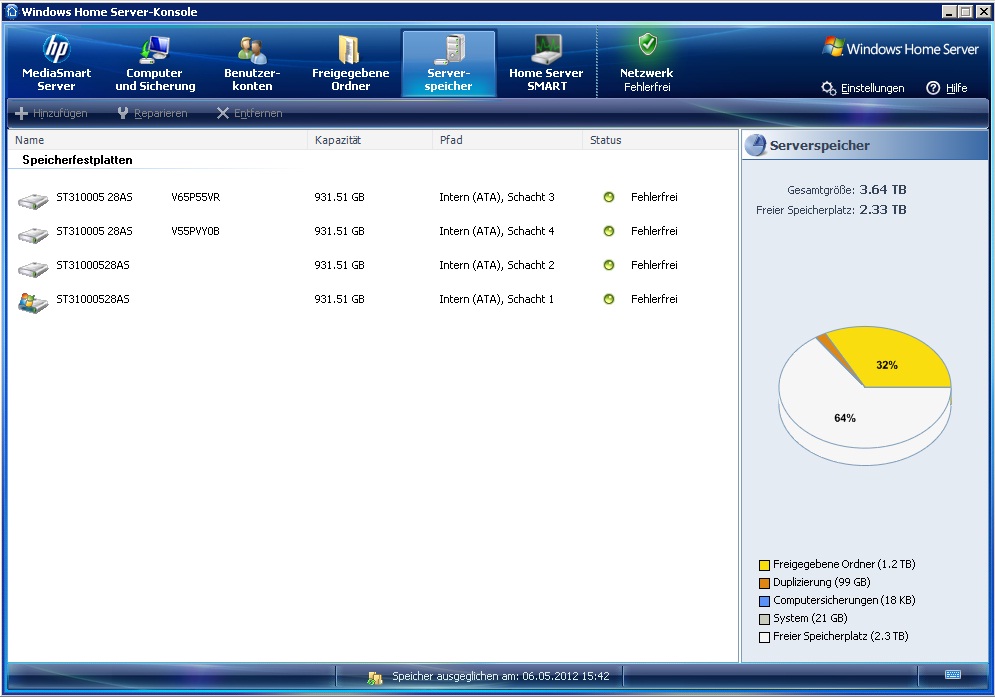Click the Windows Home Server logo
The height and width of the screenshot is (697, 995).
900,48
